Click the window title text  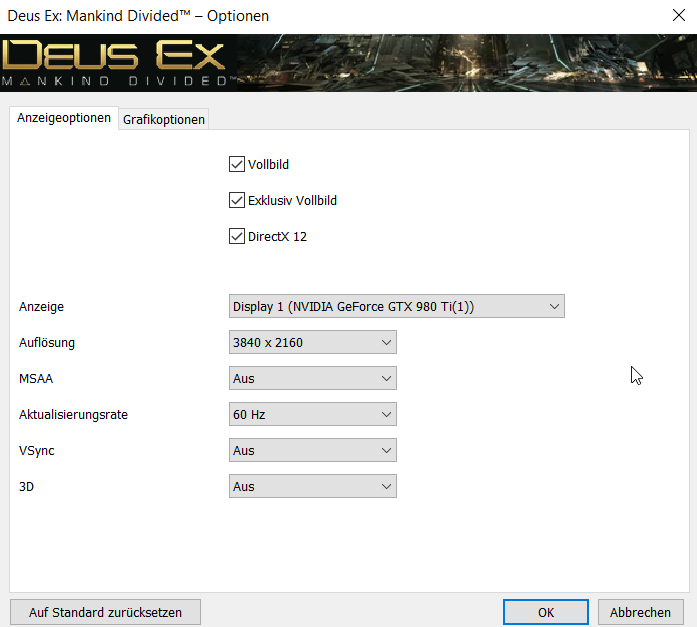coord(138,16)
